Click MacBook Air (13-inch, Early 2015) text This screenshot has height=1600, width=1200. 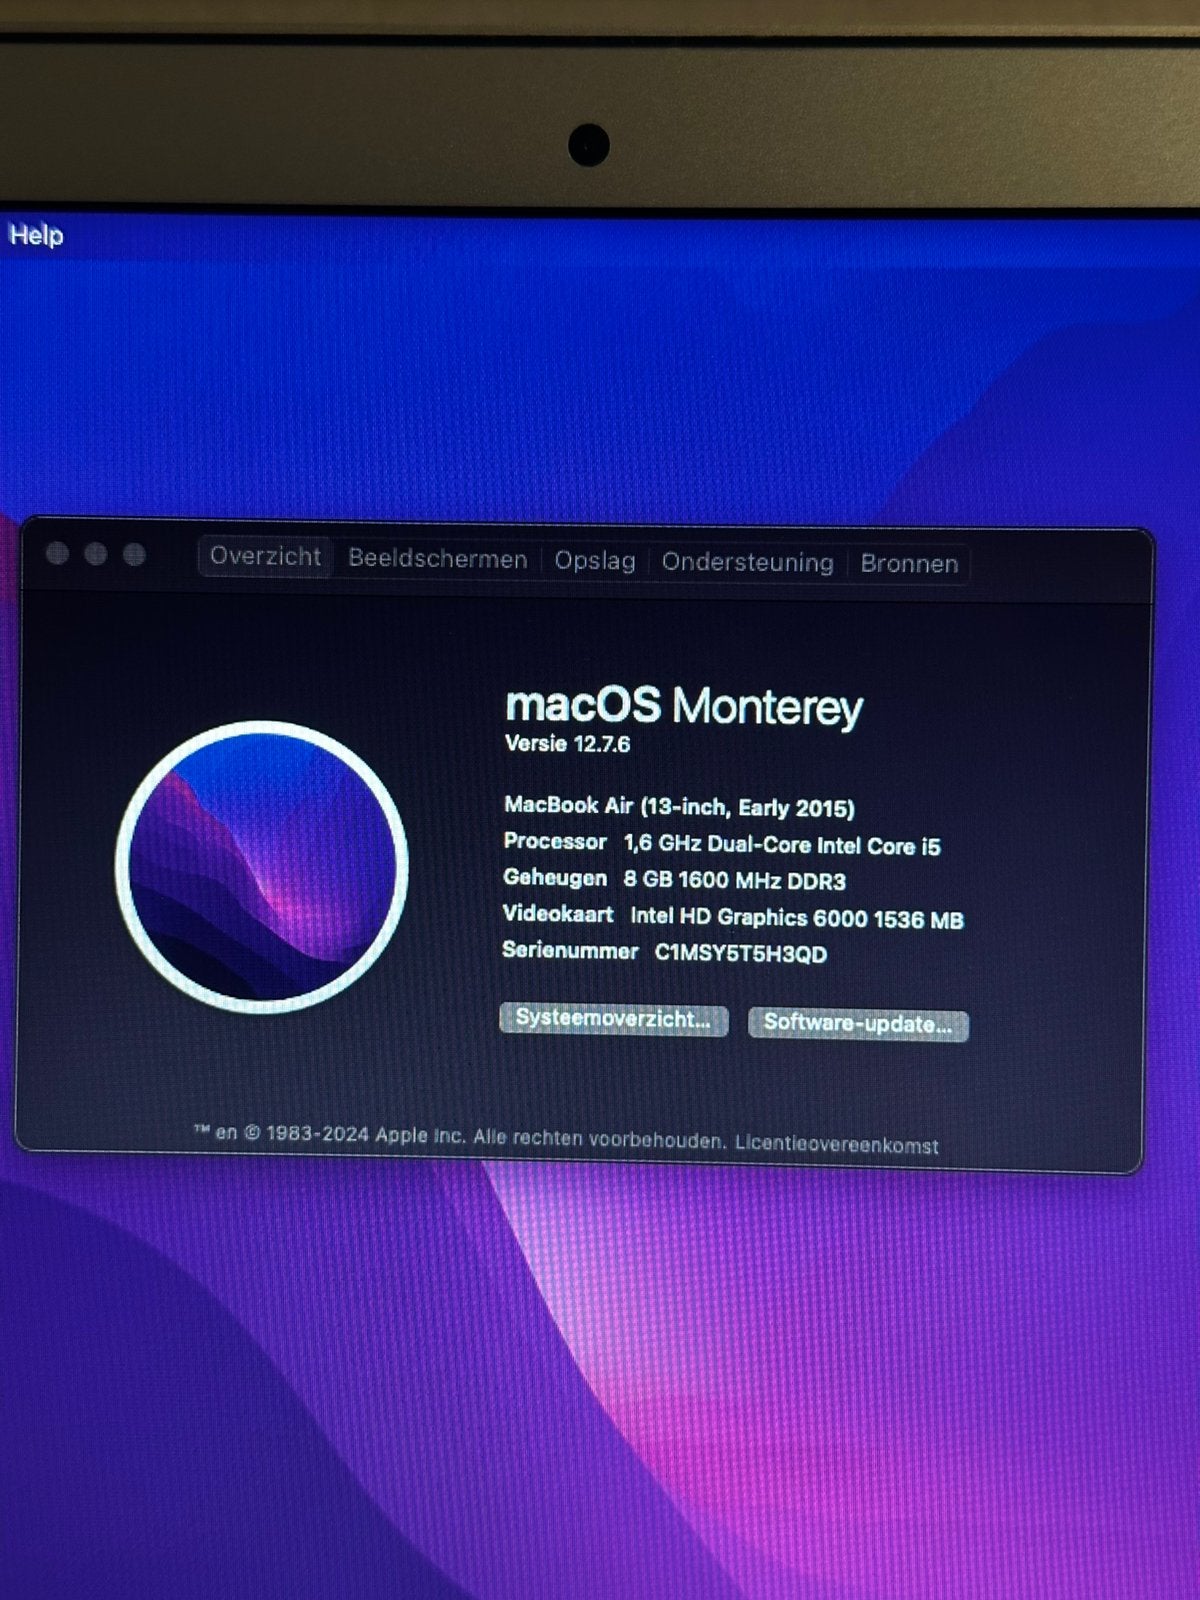679,807
